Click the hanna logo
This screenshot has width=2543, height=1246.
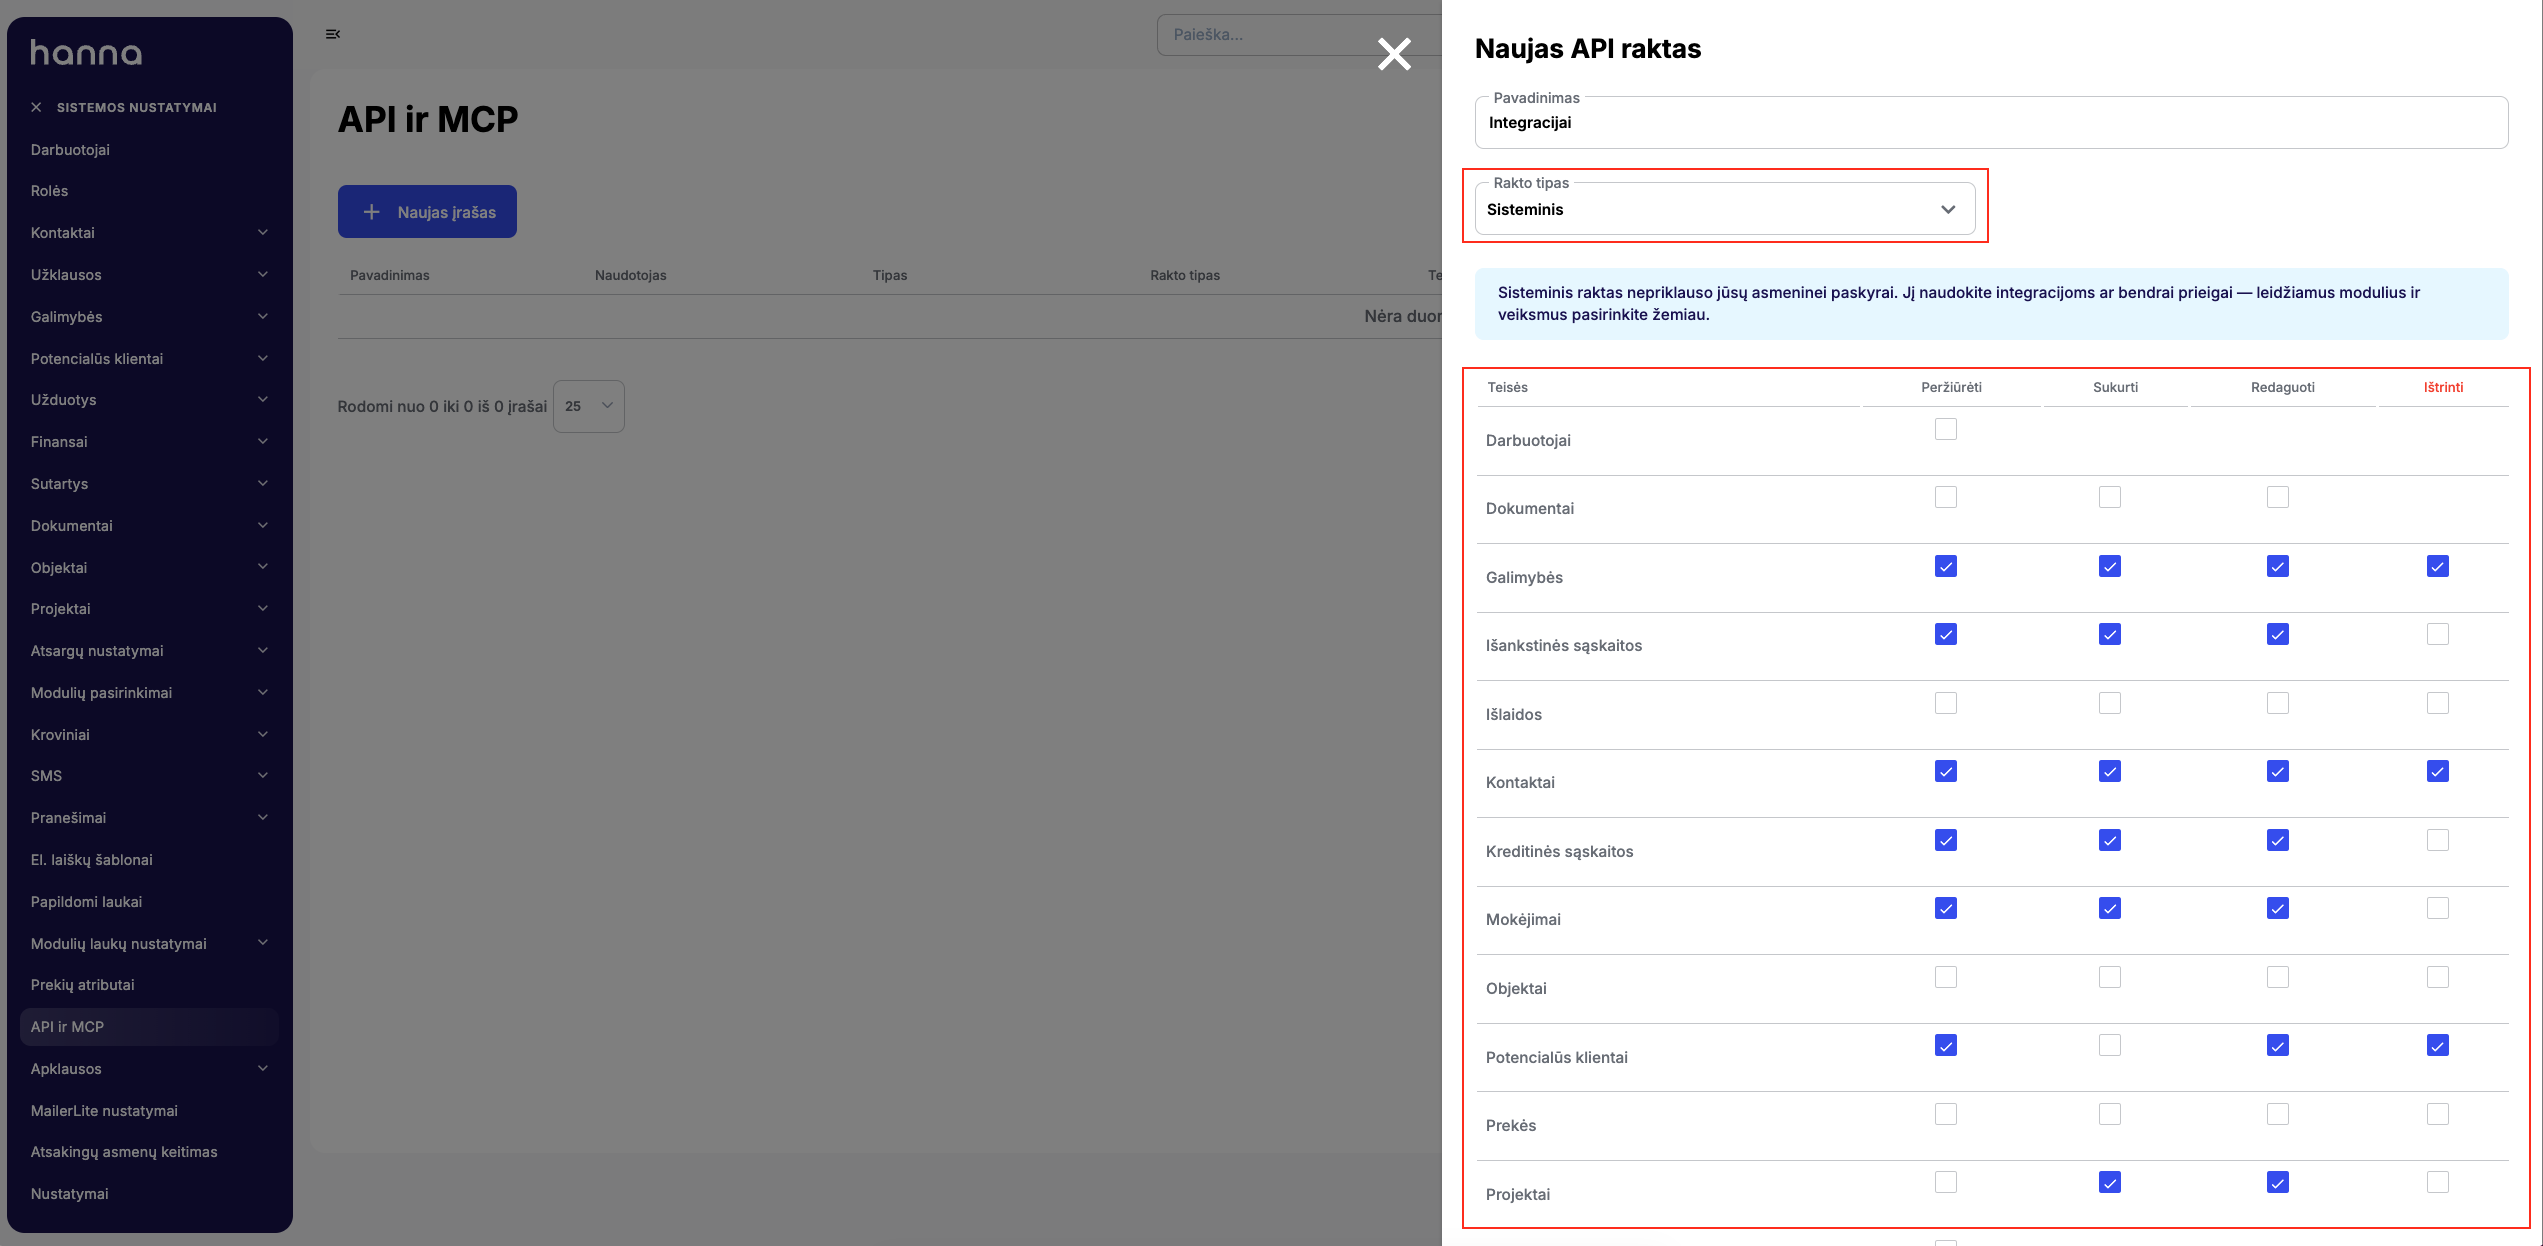[x=86, y=53]
